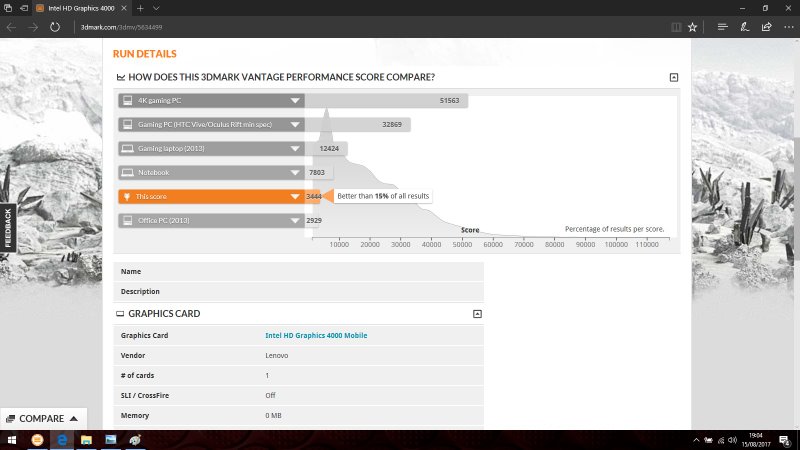The width and height of the screenshot is (800, 450).
Task: Open the Windows Start menu
Action: (x=11, y=440)
